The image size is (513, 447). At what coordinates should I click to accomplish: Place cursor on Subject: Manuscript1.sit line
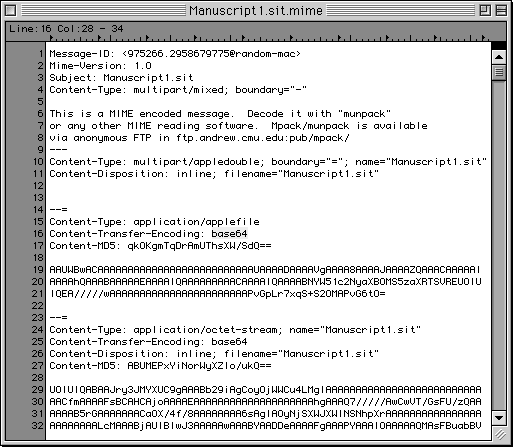[121, 78]
